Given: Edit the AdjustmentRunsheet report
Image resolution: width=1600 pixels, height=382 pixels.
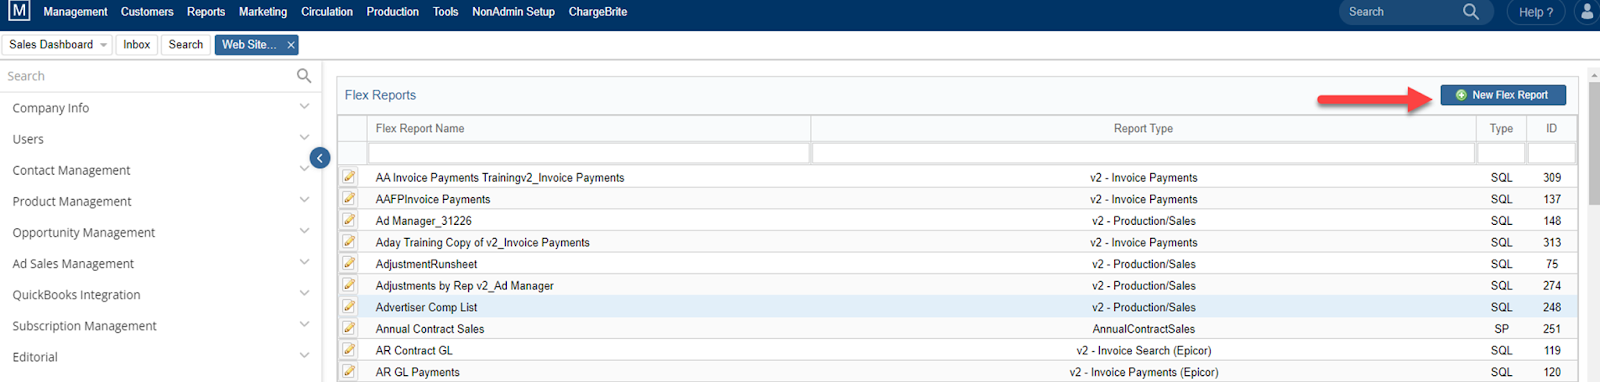Looking at the screenshot, I should pos(349,263).
